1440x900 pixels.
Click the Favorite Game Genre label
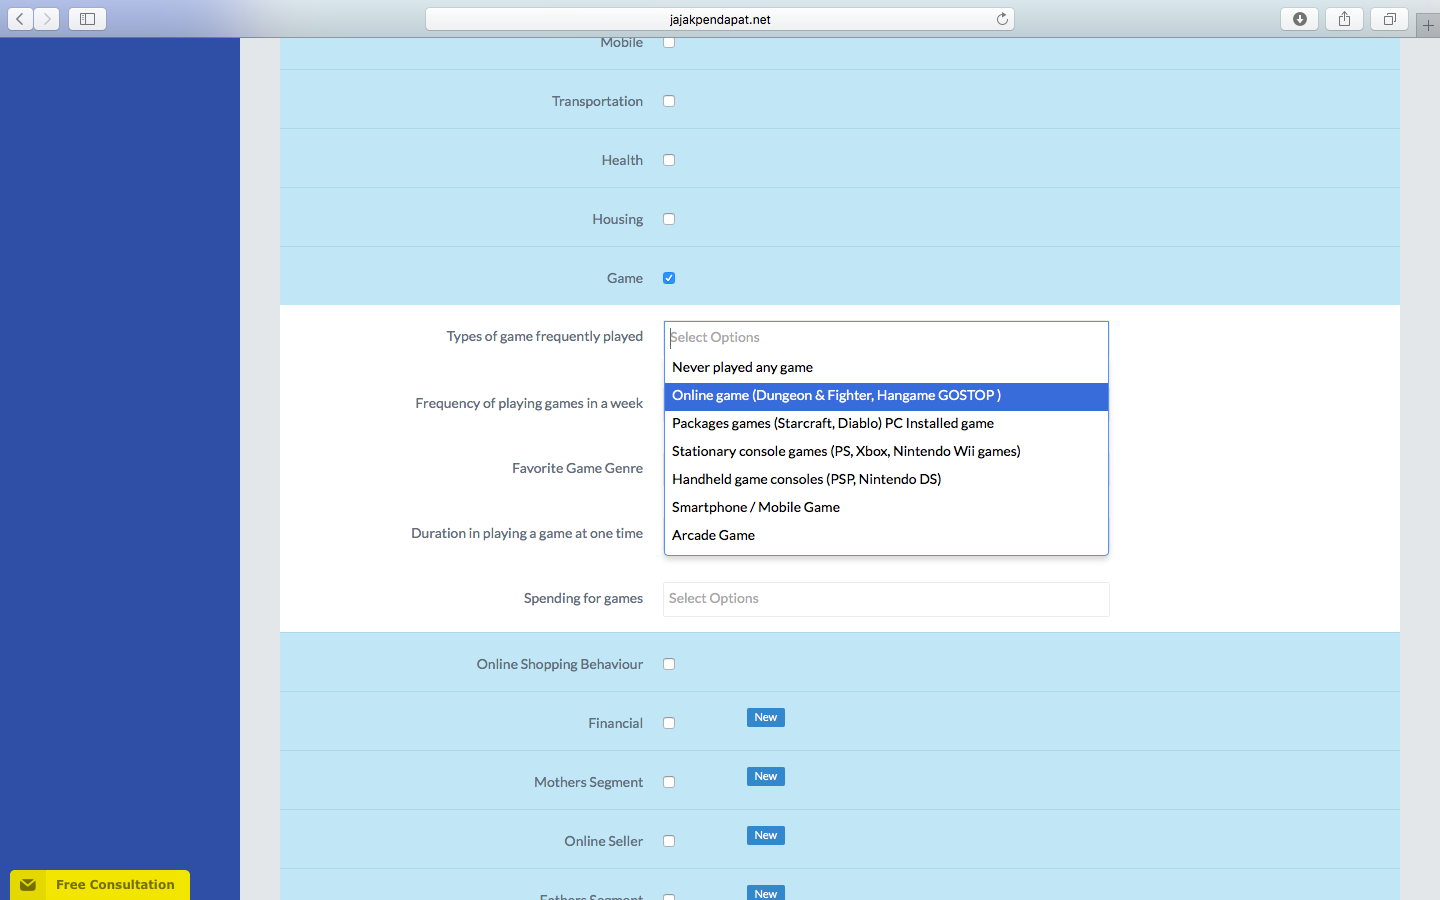click(577, 469)
